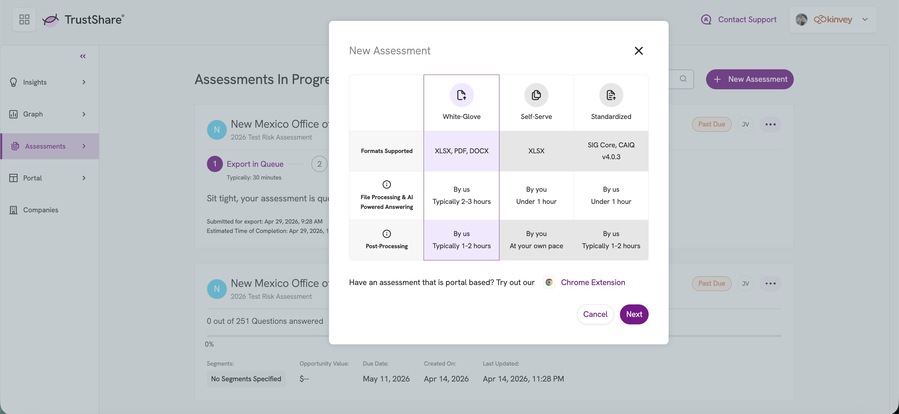The height and width of the screenshot is (414, 899).
Task: Open Assessments in the sidebar
Action: (49, 146)
